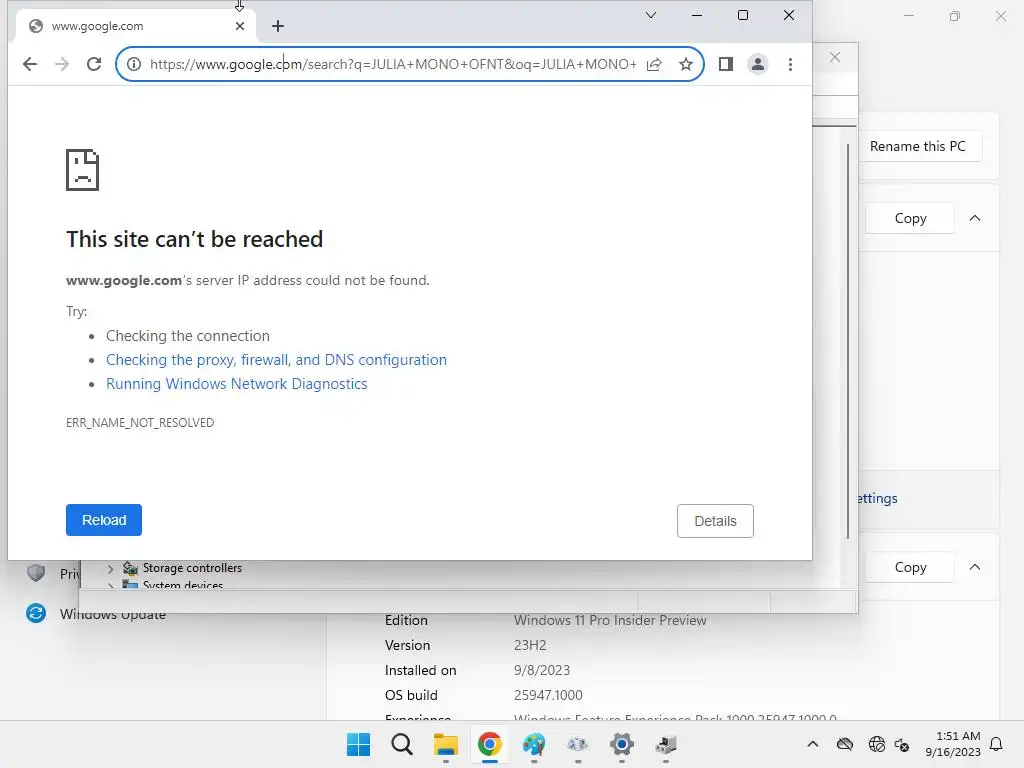Select the www.google.com tab

pyautogui.click(x=135, y=26)
